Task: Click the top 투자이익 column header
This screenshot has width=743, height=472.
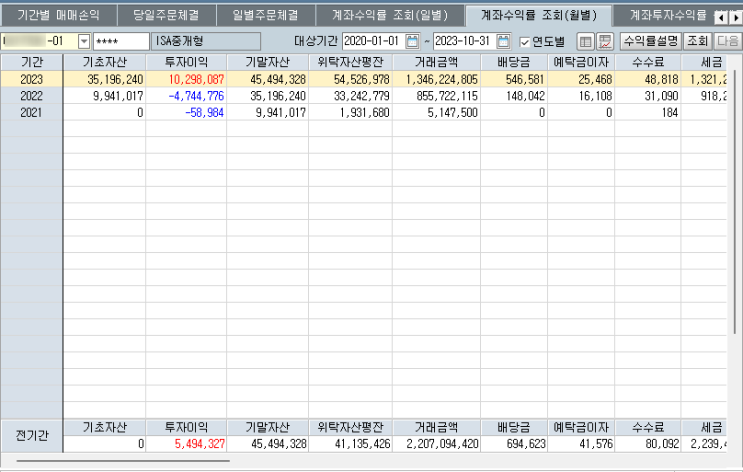Action: (186, 62)
